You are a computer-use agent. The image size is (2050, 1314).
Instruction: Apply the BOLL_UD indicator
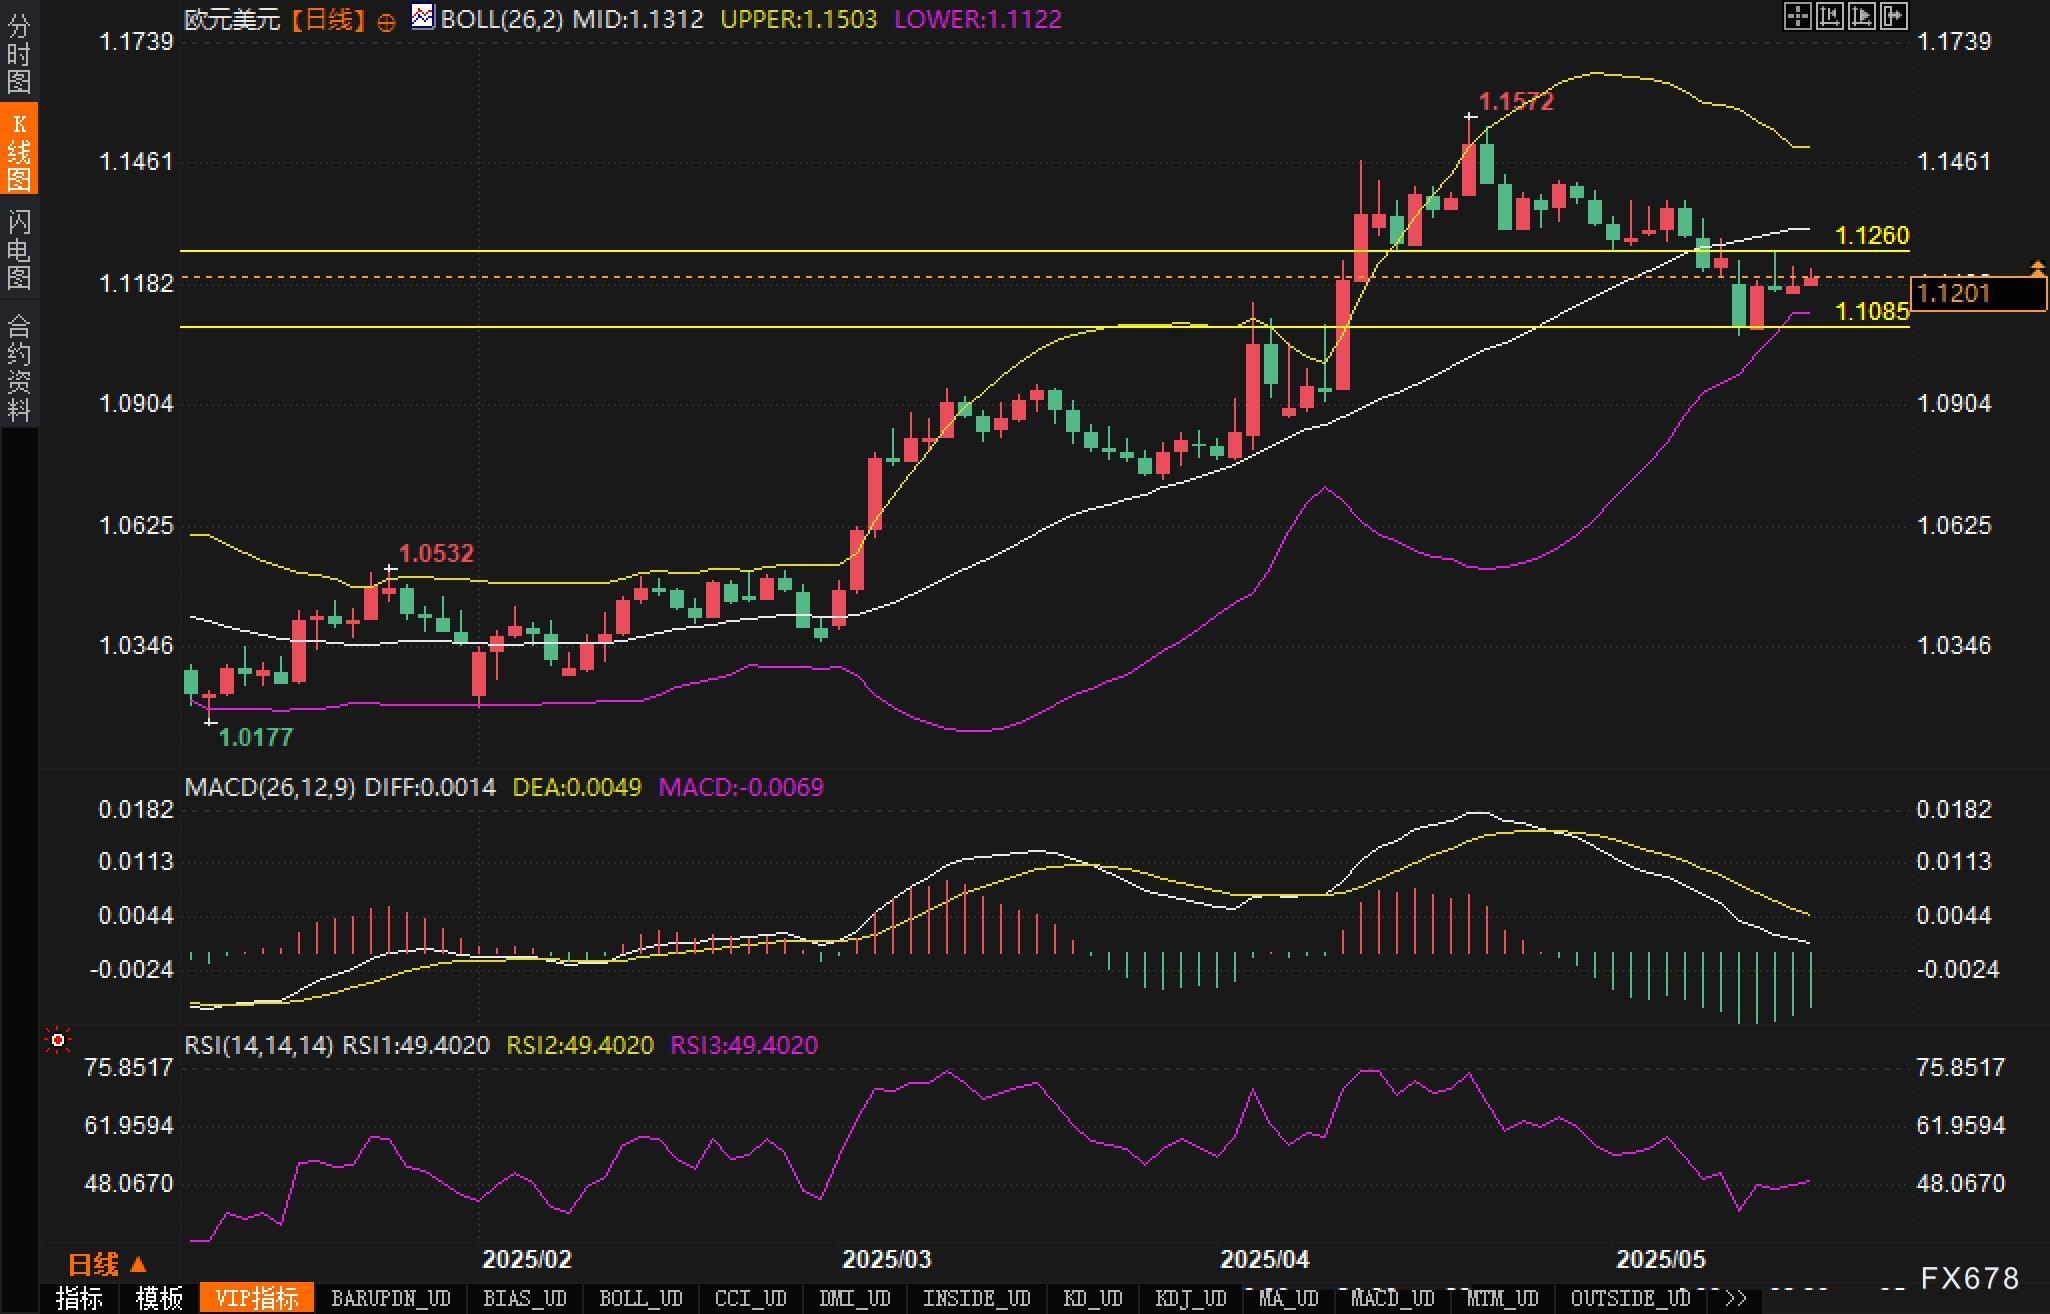point(640,1298)
